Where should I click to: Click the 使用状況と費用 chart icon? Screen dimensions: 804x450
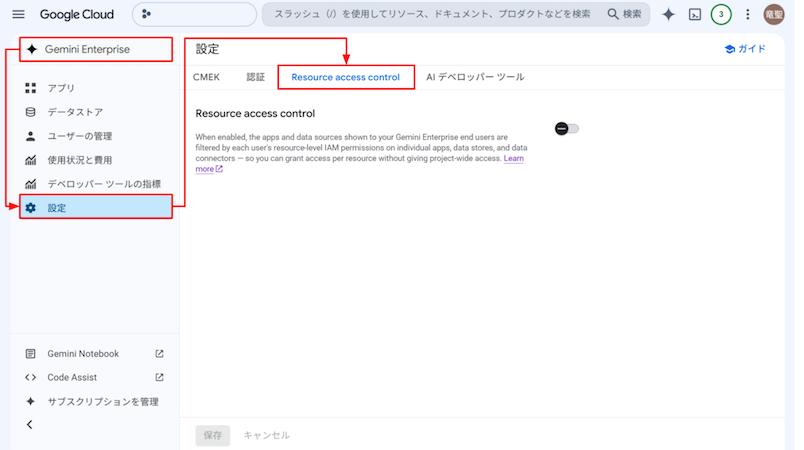31,160
